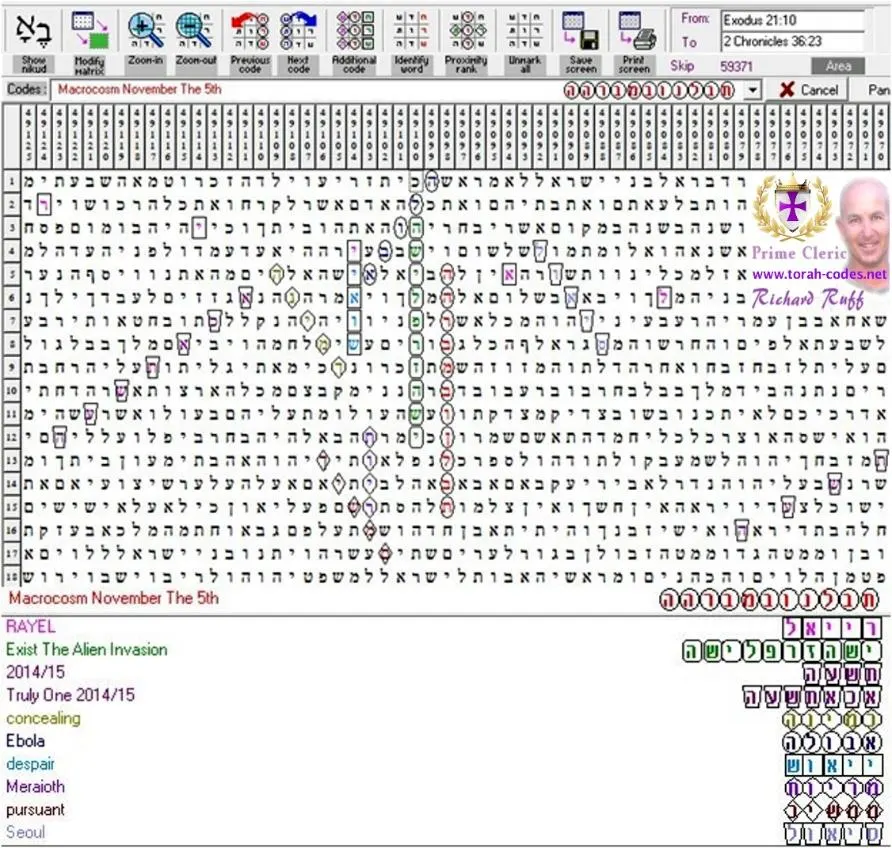The height and width of the screenshot is (848, 892).
Task: Toggle the Show nikud icon
Action: pos(34,42)
